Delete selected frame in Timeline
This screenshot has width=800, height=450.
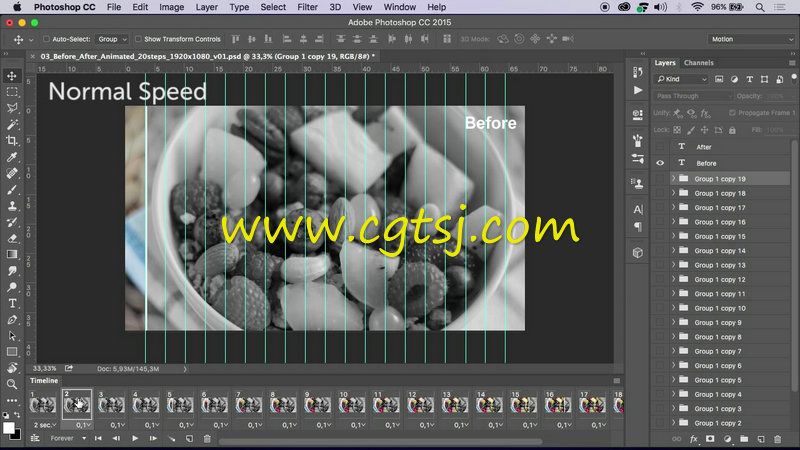[x=207, y=438]
